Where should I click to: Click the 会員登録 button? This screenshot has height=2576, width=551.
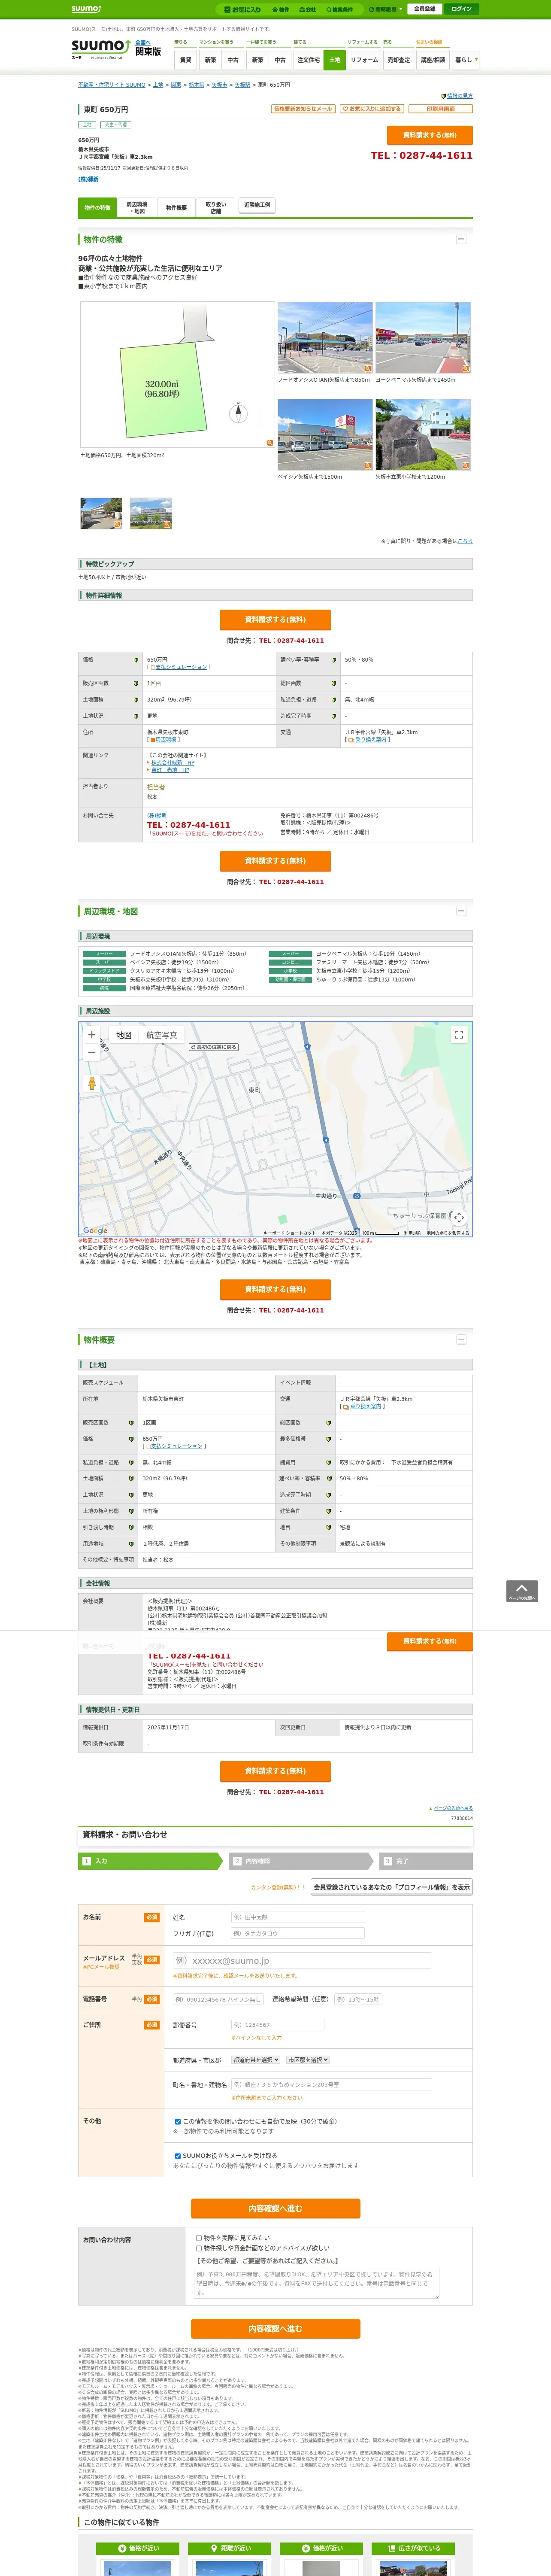tap(424, 9)
